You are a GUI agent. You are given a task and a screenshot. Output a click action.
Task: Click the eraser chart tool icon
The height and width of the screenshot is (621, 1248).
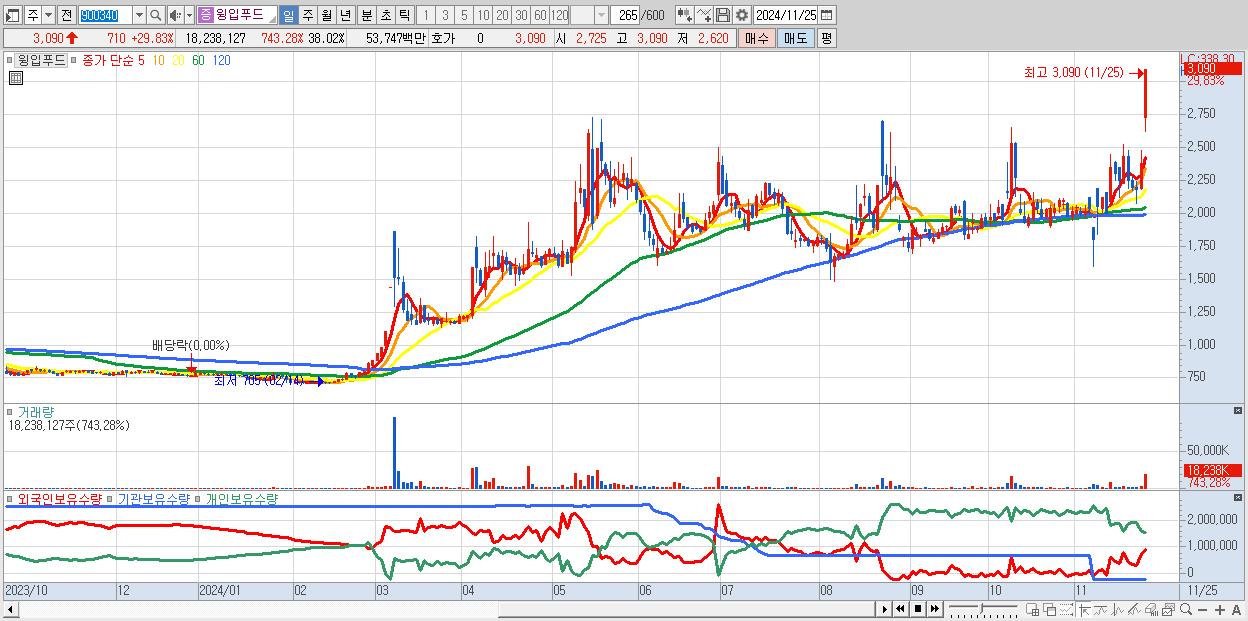[1151, 610]
